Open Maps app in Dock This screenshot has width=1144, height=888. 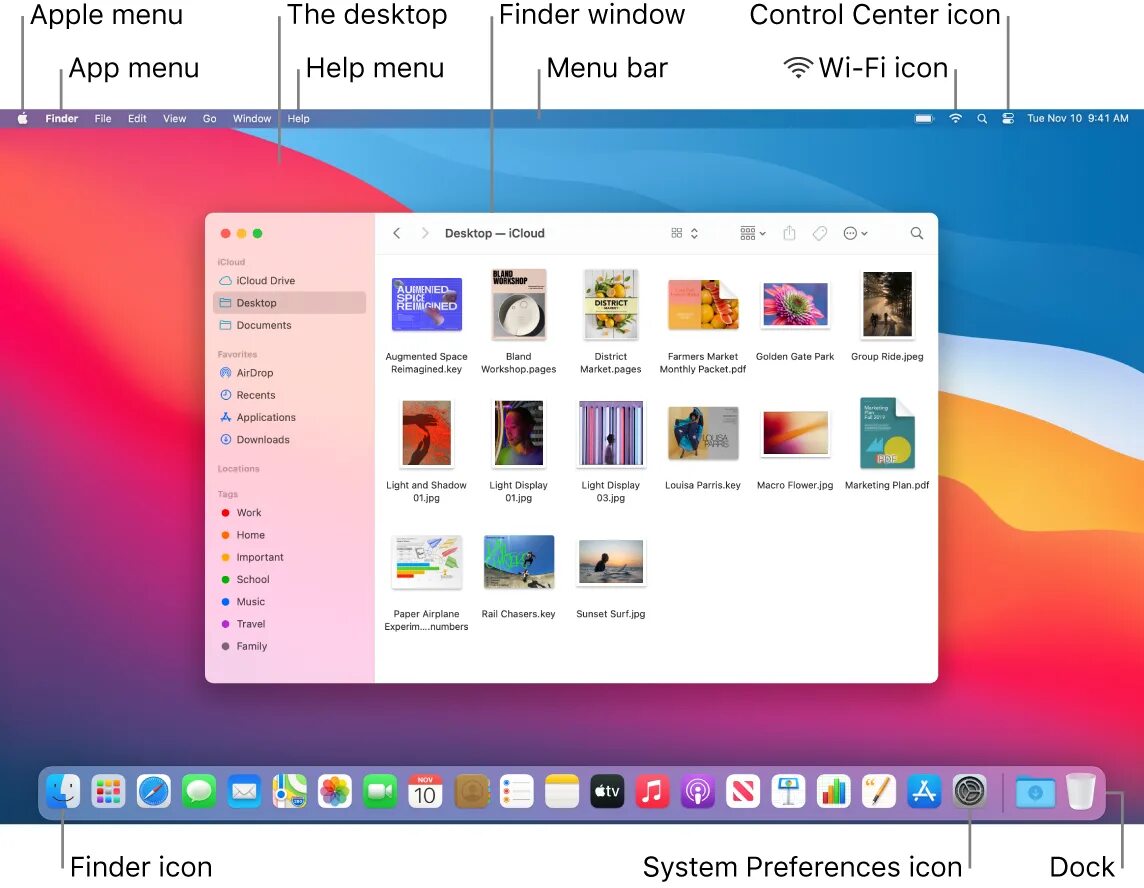click(289, 791)
